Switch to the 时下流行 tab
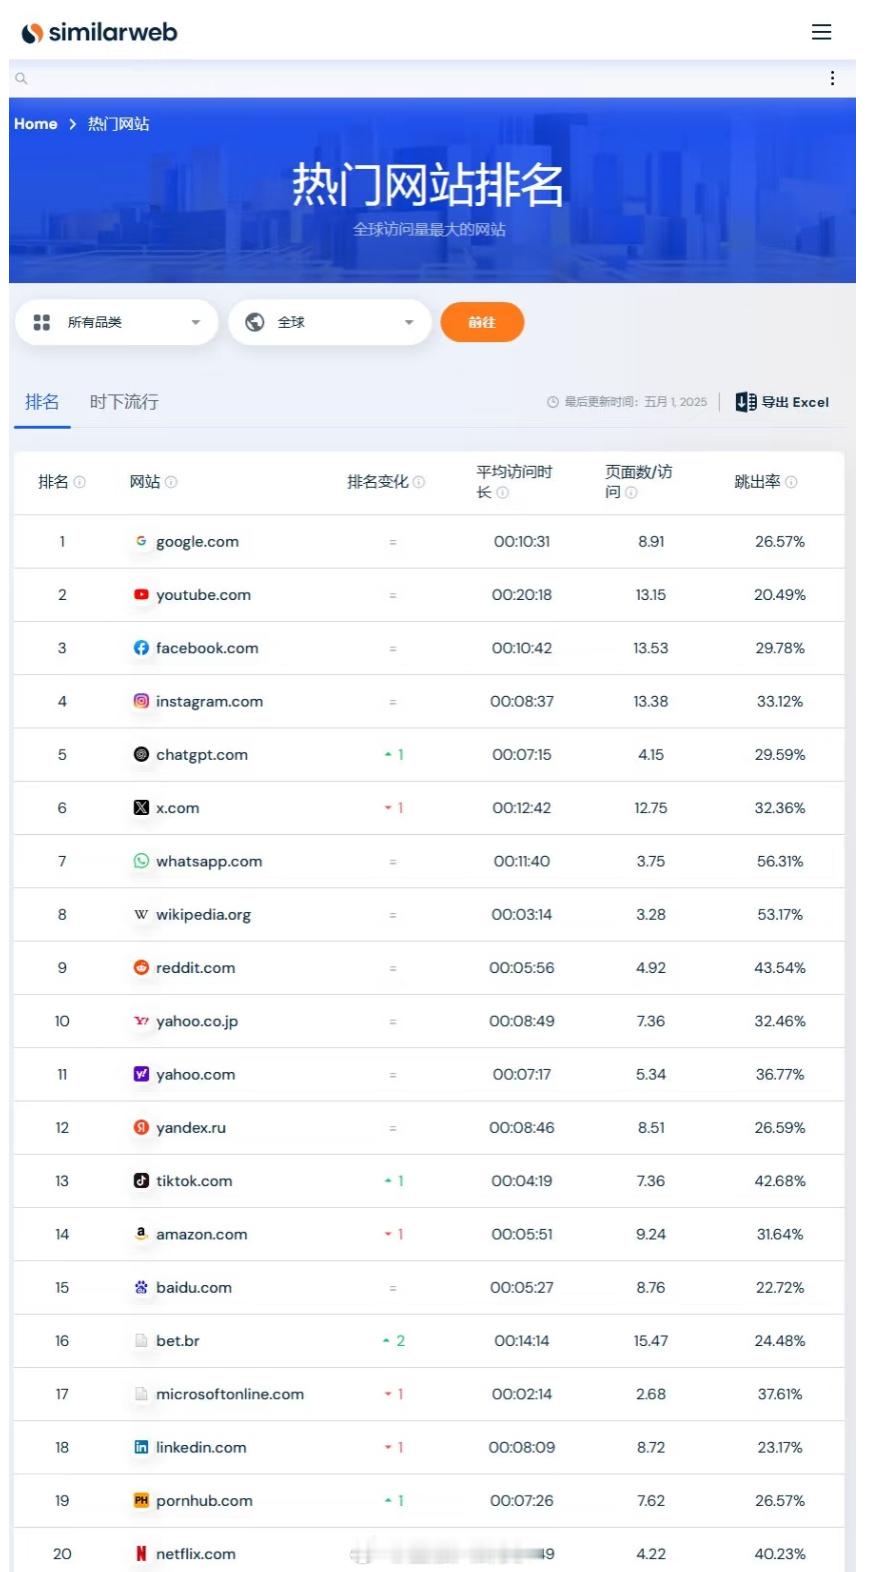Image resolution: width=875 pixels, height=1572 pixels. [x=124, y=402]
